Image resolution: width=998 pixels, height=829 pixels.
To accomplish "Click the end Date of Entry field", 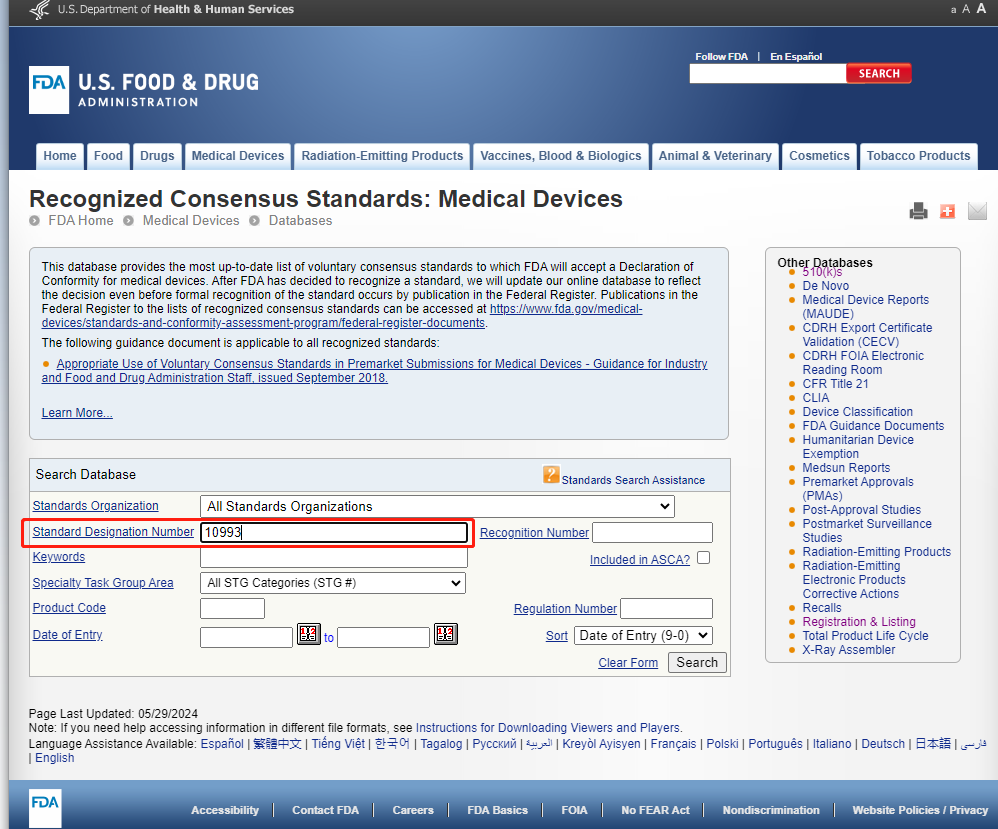I will click(x=384, y=637).
